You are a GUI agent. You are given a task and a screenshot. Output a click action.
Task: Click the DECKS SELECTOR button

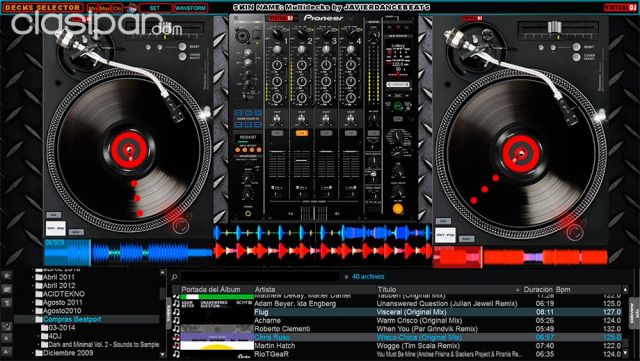43,7
